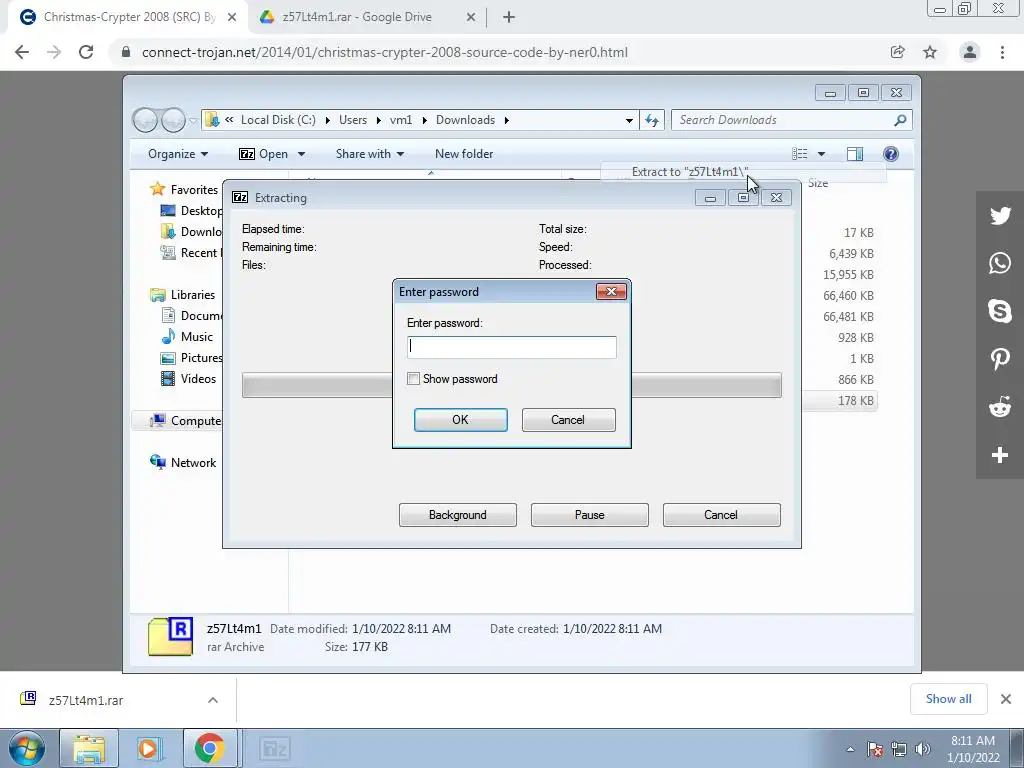This screenshot has width=1024, height=768.
Task: Select Computer in the navigation pane
Action: coord(196,421)
